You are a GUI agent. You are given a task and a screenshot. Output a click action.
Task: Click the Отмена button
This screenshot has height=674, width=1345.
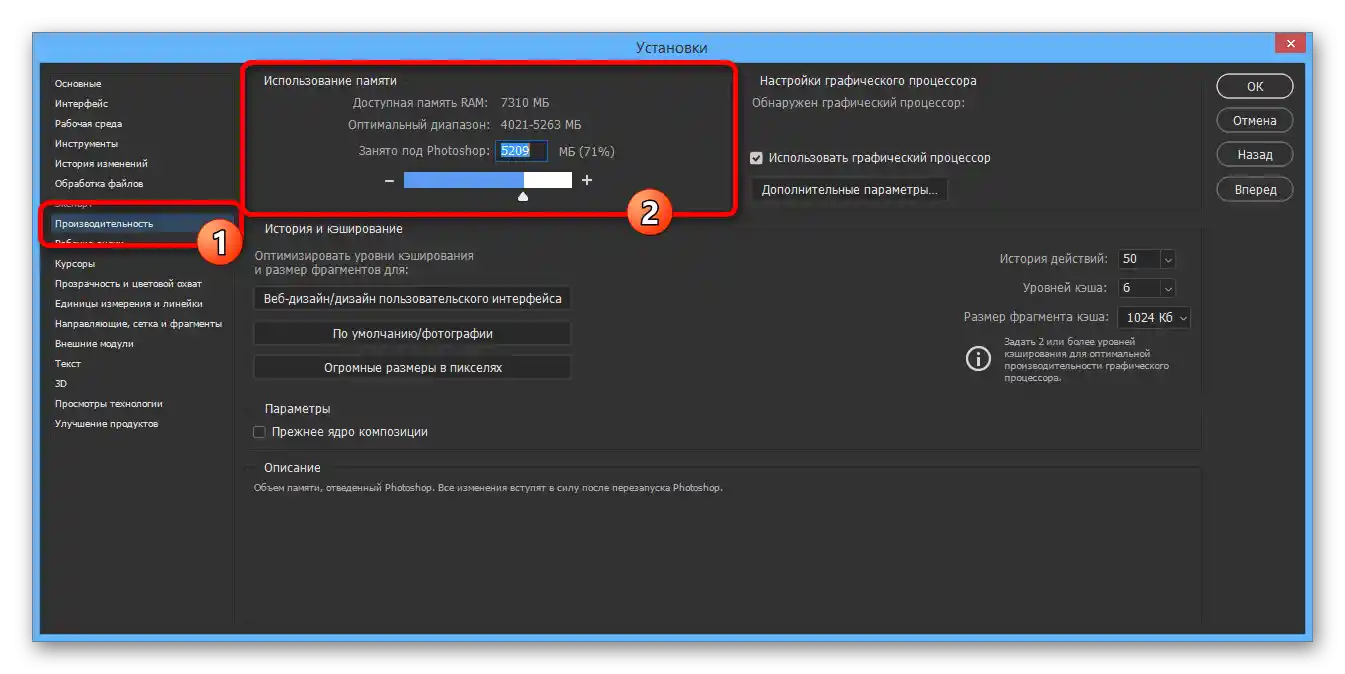[1255, 121]
